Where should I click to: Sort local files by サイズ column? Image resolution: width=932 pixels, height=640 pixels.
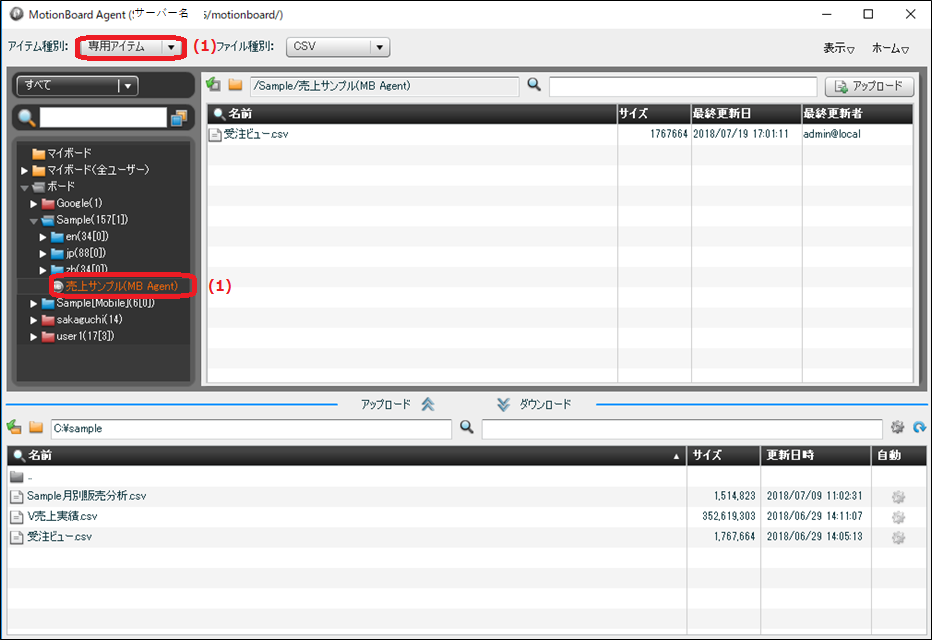pyautogui.click(x=723, y=456)
